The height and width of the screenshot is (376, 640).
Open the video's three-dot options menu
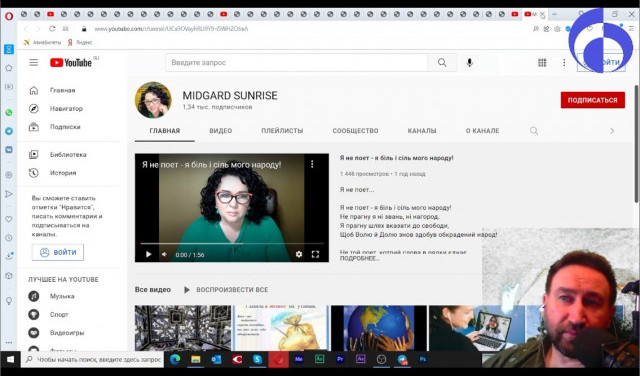pos(312,164)
